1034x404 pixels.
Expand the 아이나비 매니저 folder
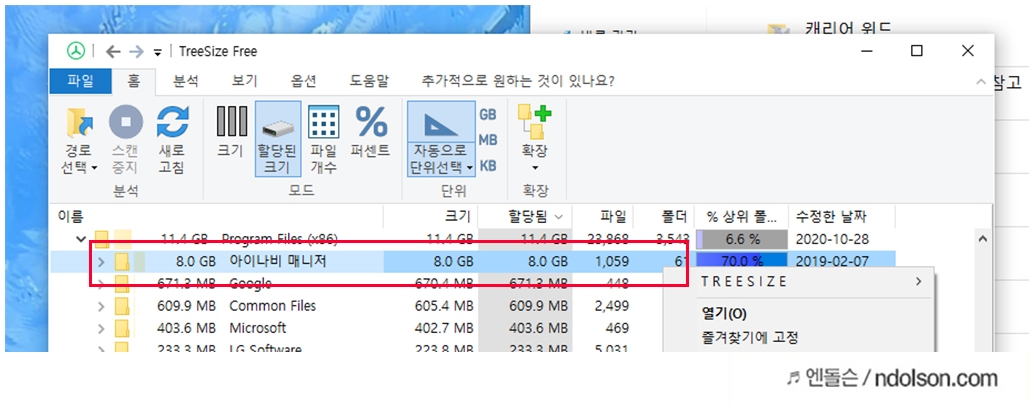(101, 262)
